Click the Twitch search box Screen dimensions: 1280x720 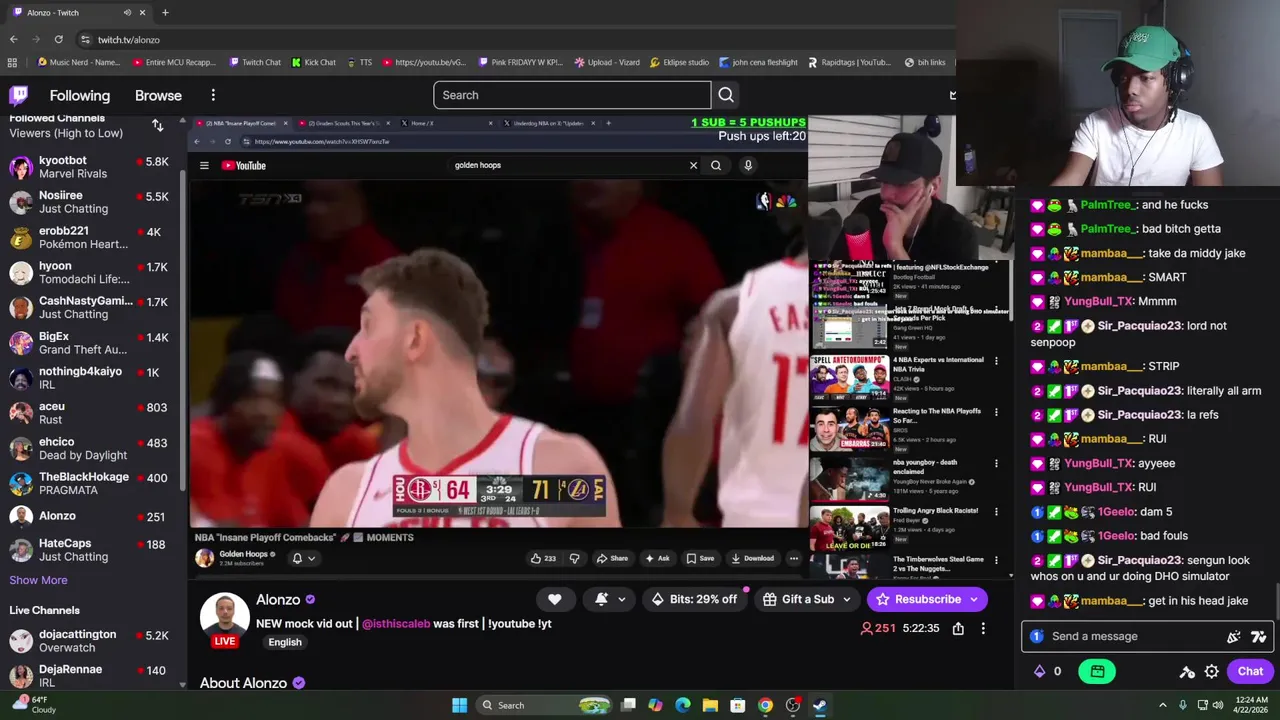(572, 95)
